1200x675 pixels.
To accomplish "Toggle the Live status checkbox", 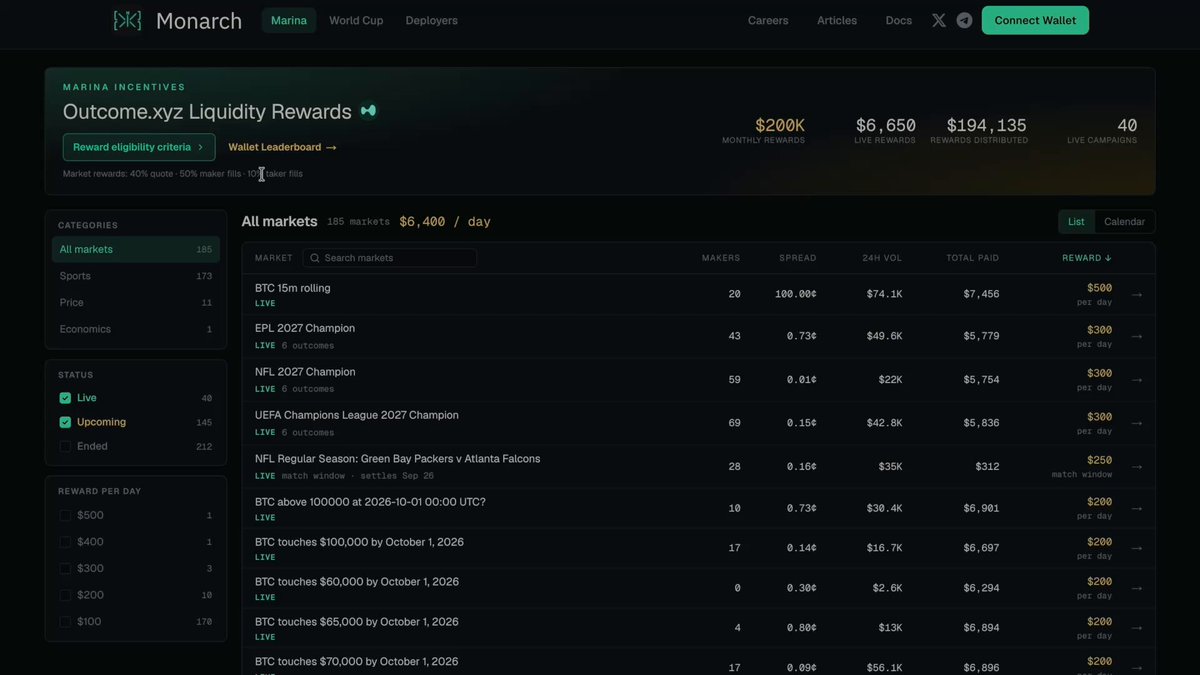I will (65, 398).
